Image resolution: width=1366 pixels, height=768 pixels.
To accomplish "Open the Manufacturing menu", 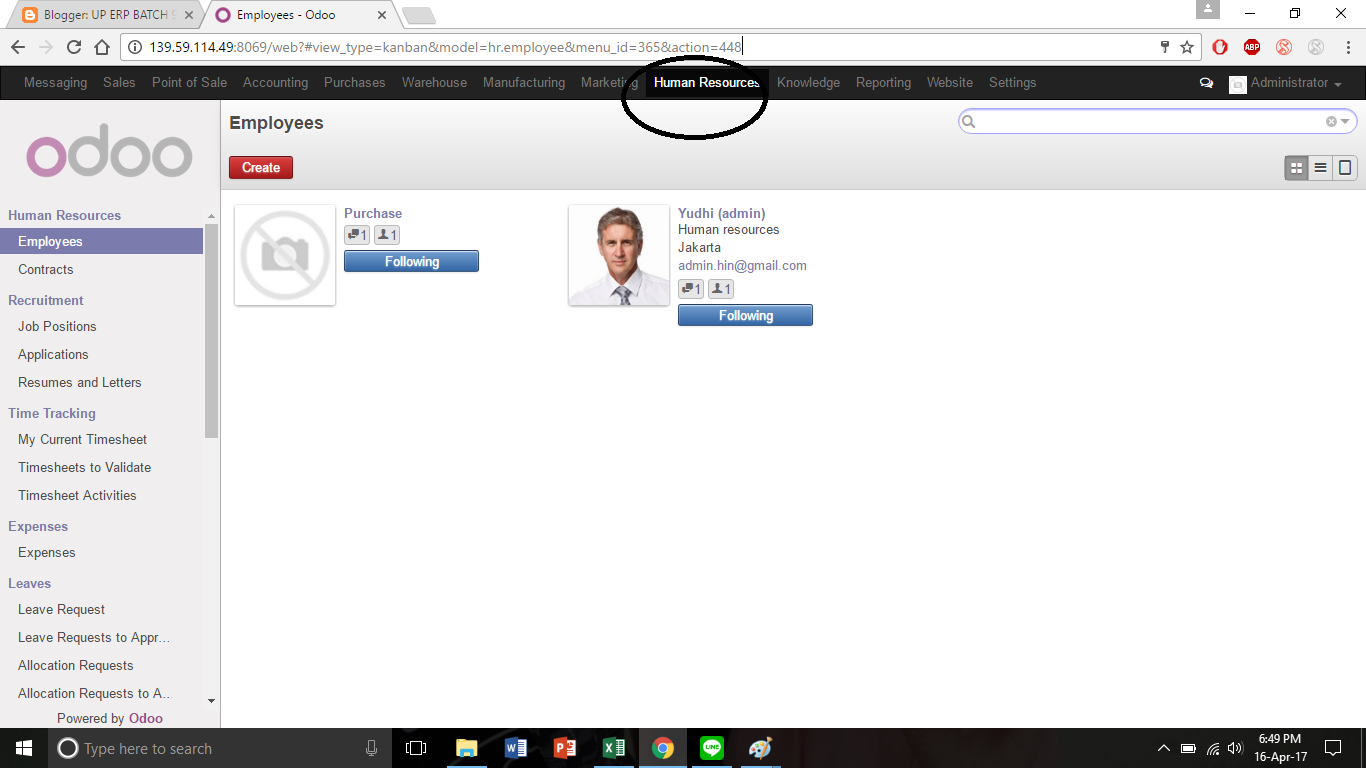I will (x=524, y=83).
